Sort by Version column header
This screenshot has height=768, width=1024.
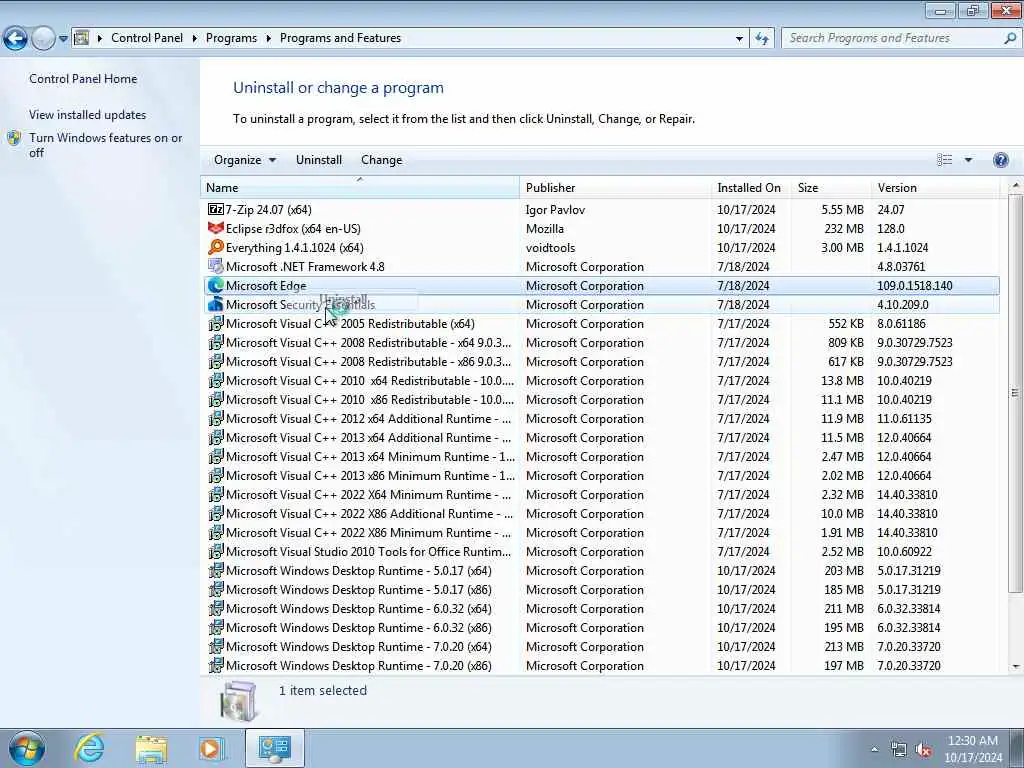point(935,187)
